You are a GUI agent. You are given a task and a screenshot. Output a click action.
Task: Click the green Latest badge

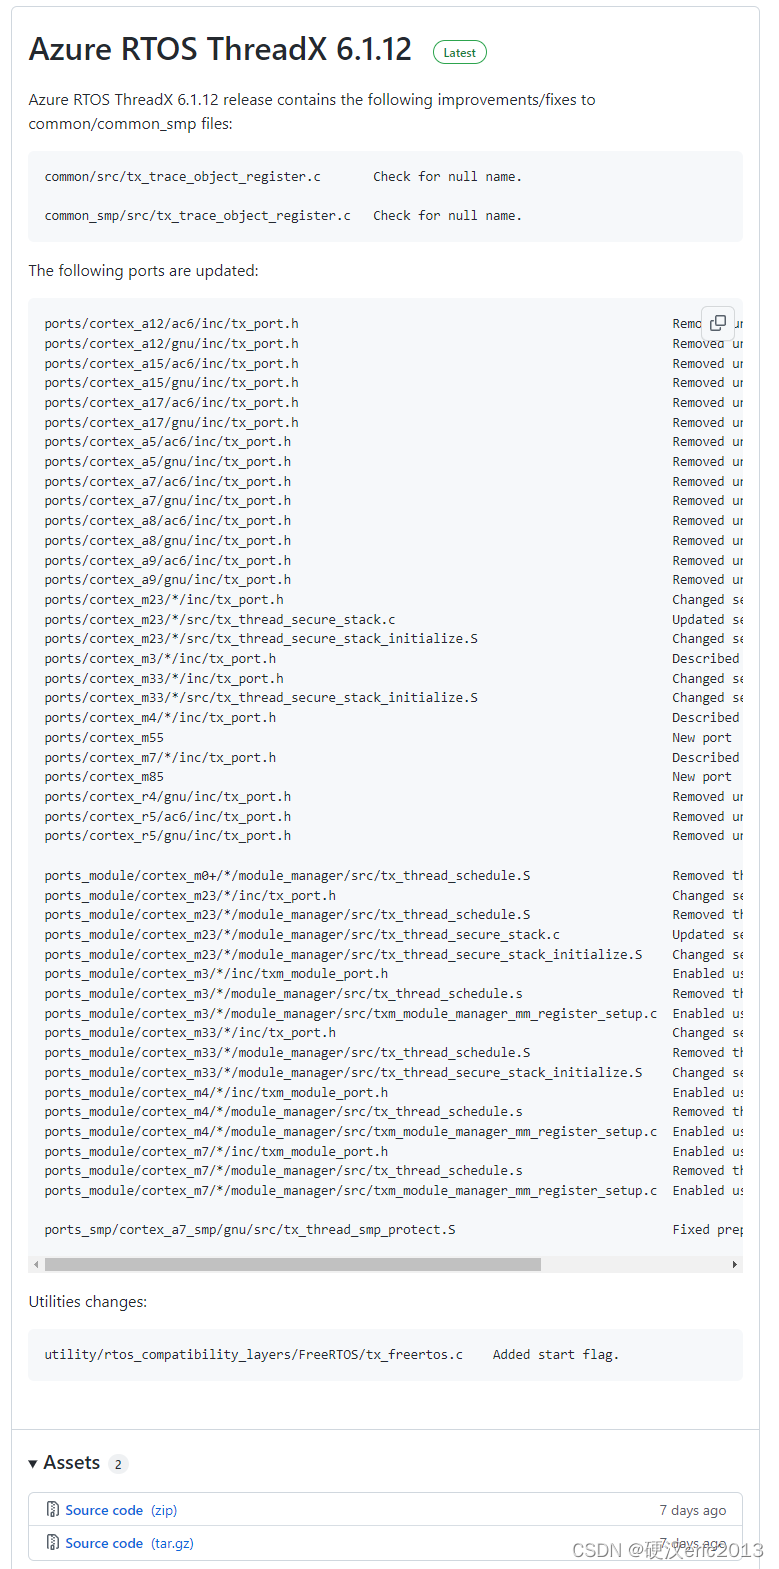pyautogui.click(x=459, y=53)
